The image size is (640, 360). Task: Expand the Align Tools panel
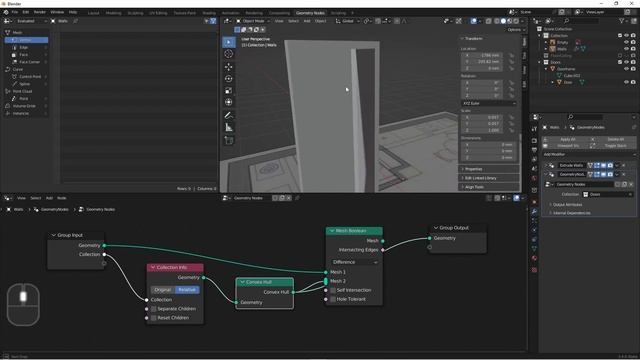(x=489, y=187)
